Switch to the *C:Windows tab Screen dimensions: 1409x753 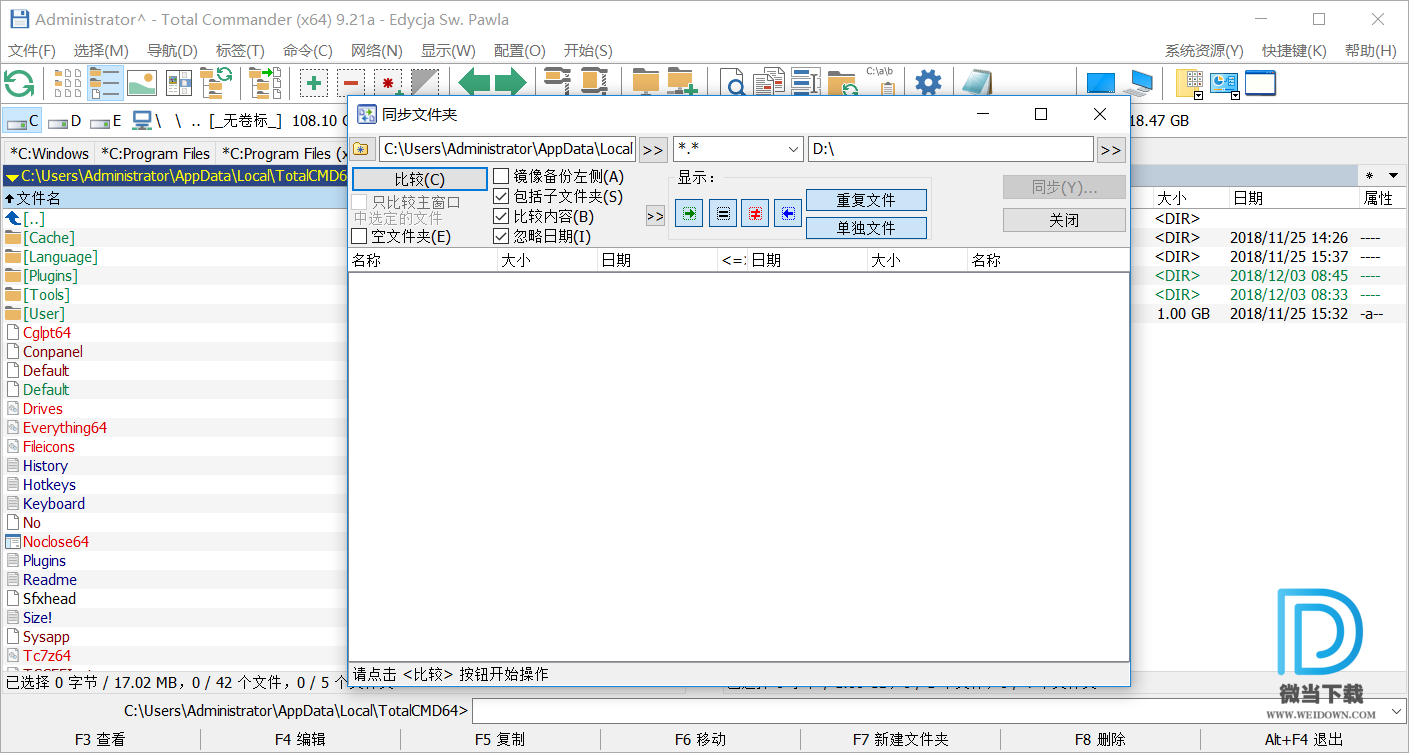click(x=49, y=153)
